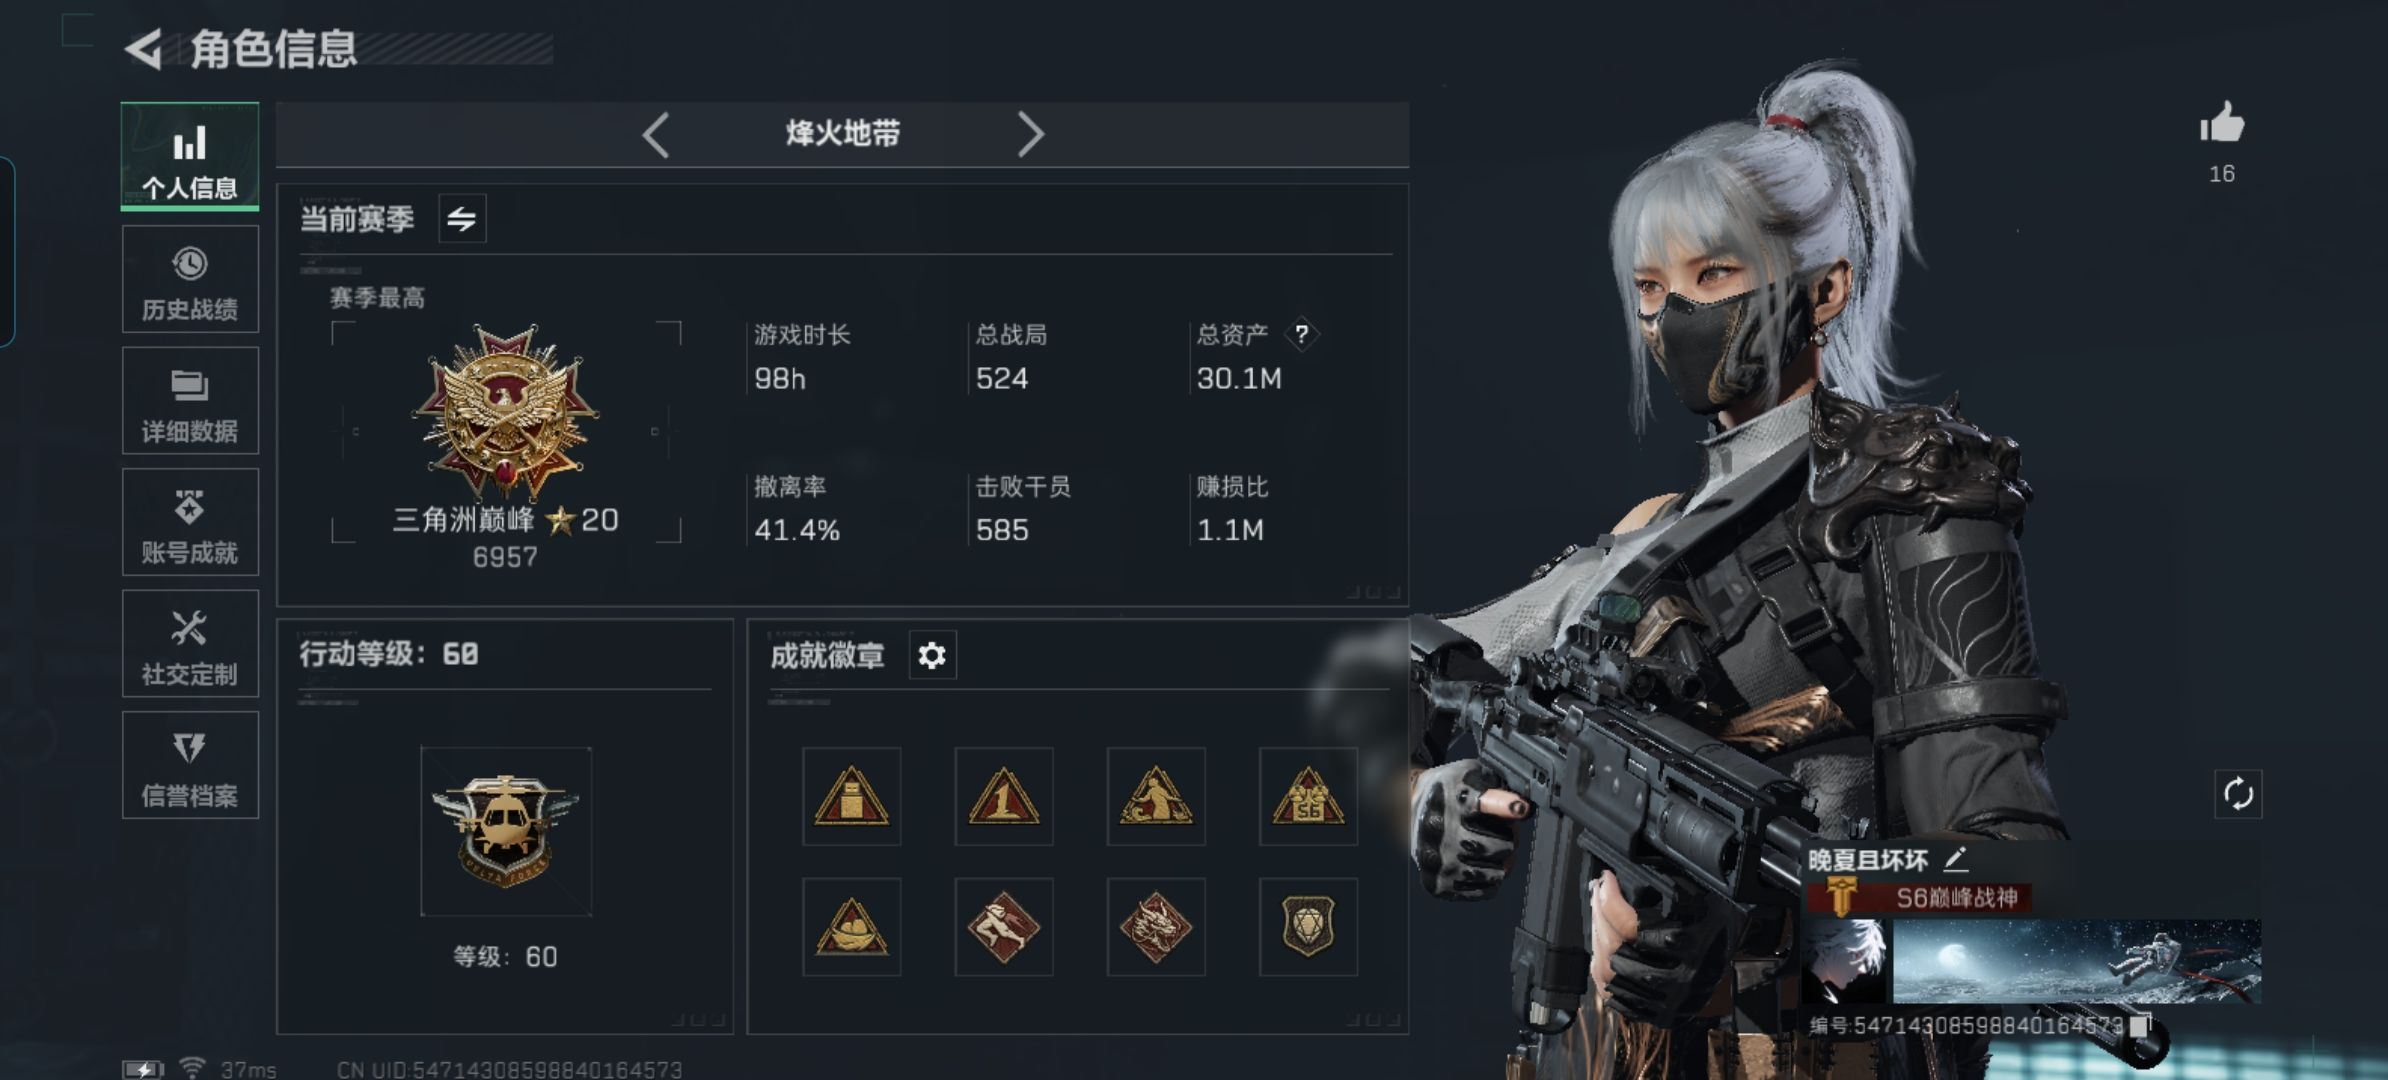Go back using the arrow beside 角色信息

144,49
